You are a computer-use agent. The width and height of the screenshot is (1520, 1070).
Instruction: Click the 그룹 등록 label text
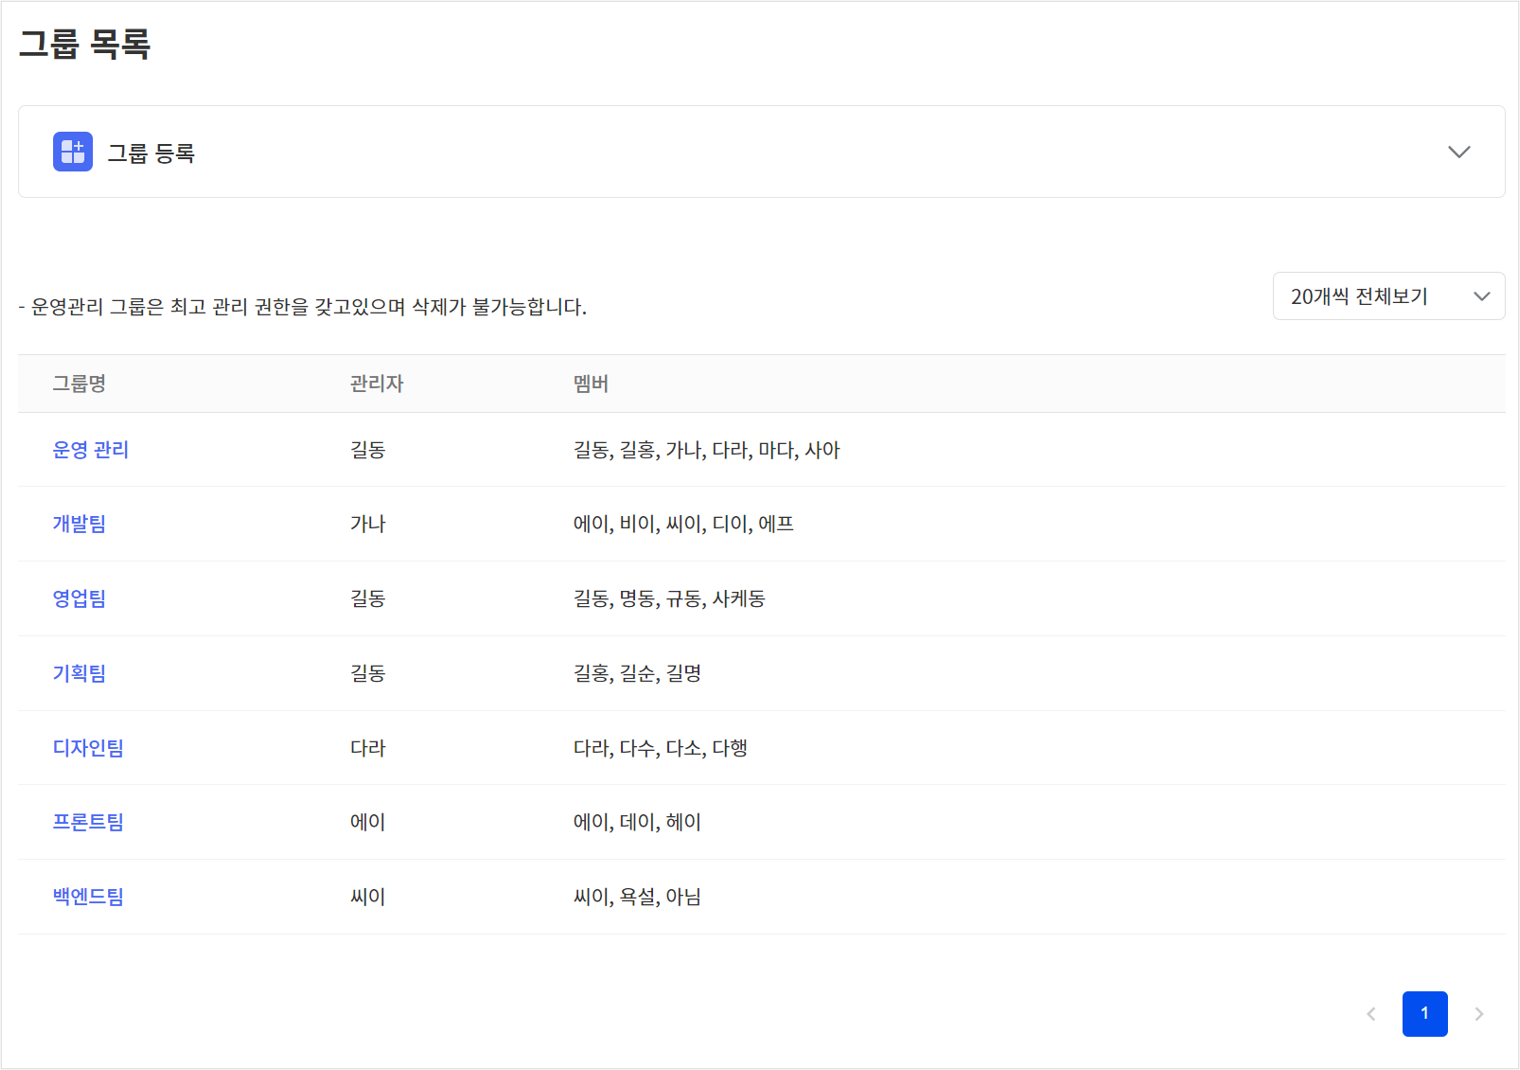point(151,153)
